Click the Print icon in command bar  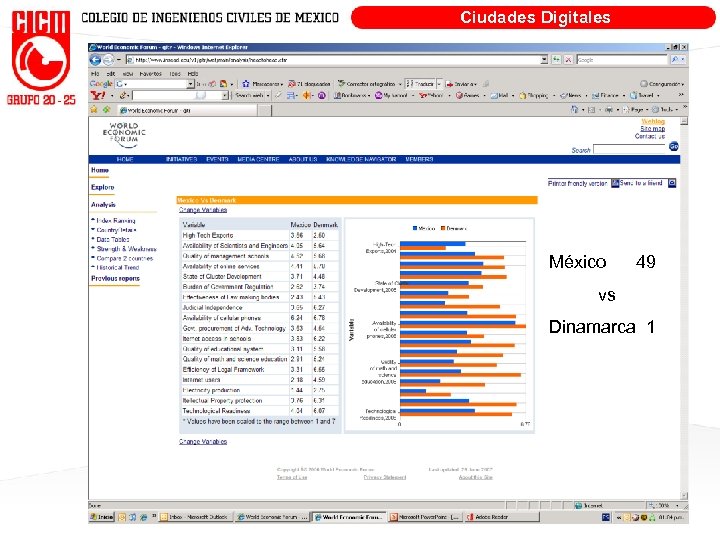(609, 109)
